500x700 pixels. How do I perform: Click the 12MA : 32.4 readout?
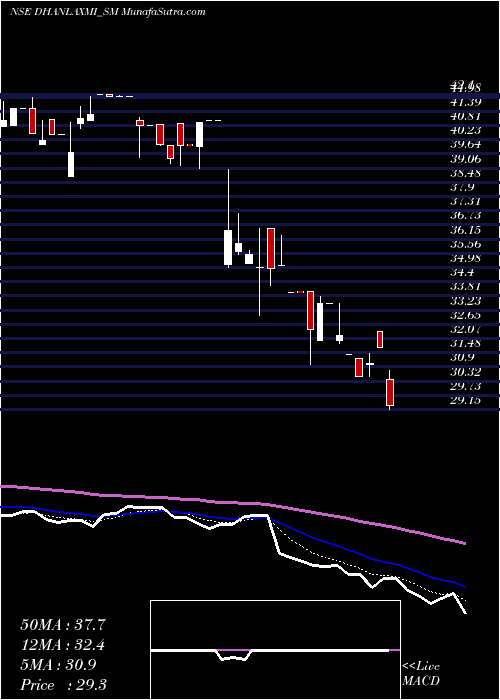coord(63,645)
